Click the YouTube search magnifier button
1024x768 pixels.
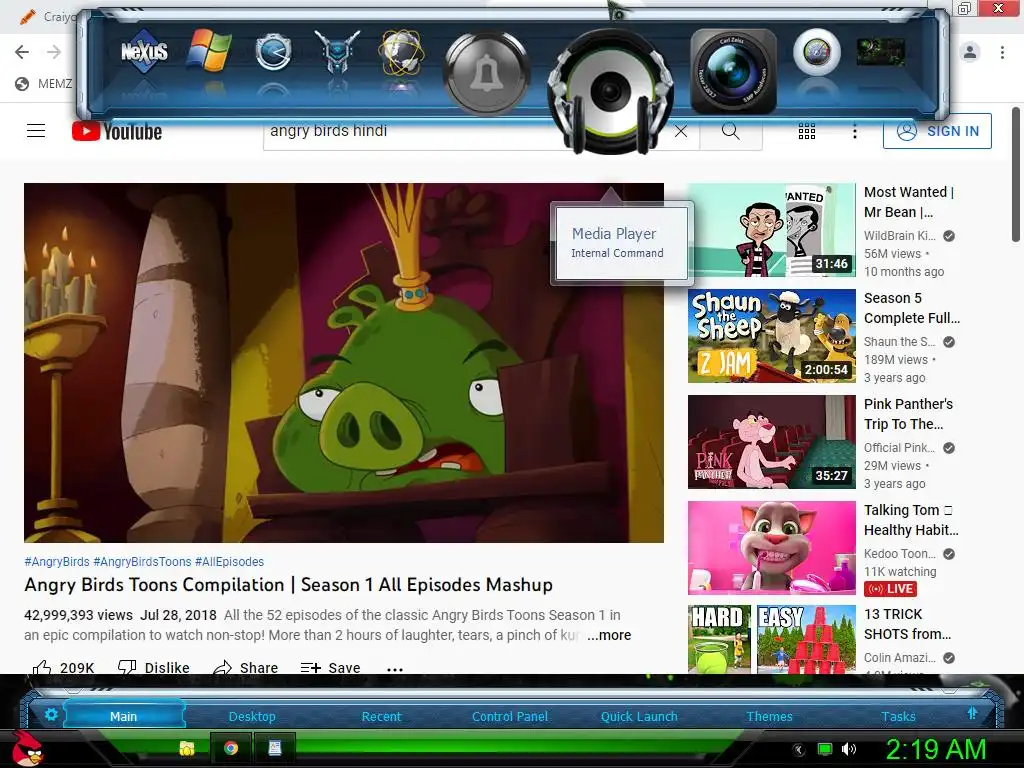point(731,131)
